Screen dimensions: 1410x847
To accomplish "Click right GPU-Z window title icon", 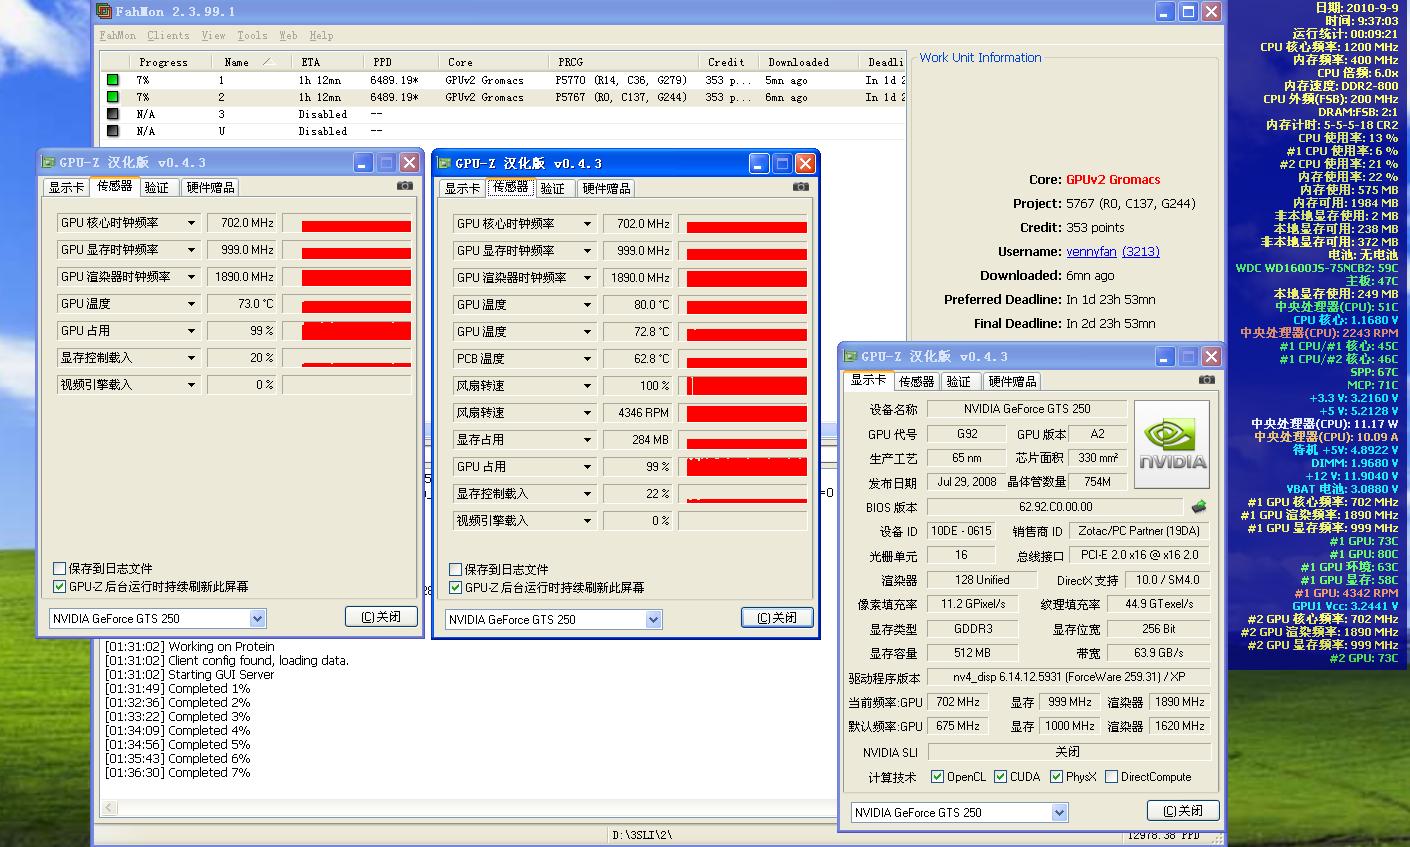I will (850, 356).
